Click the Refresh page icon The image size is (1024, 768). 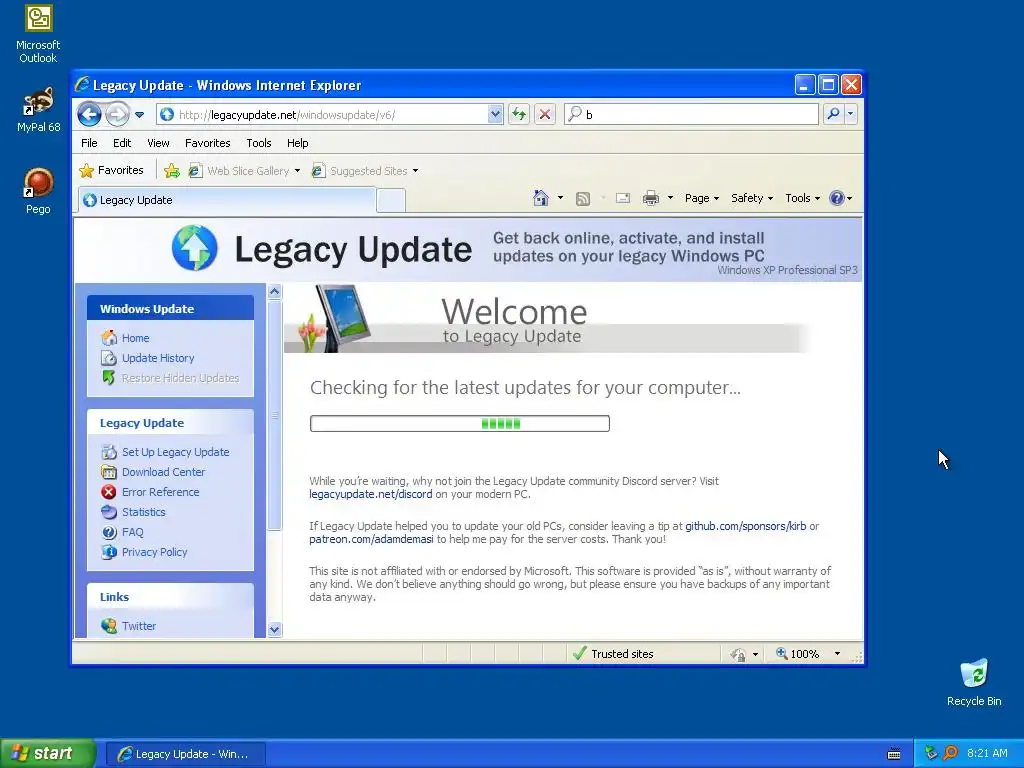(519, 114)
